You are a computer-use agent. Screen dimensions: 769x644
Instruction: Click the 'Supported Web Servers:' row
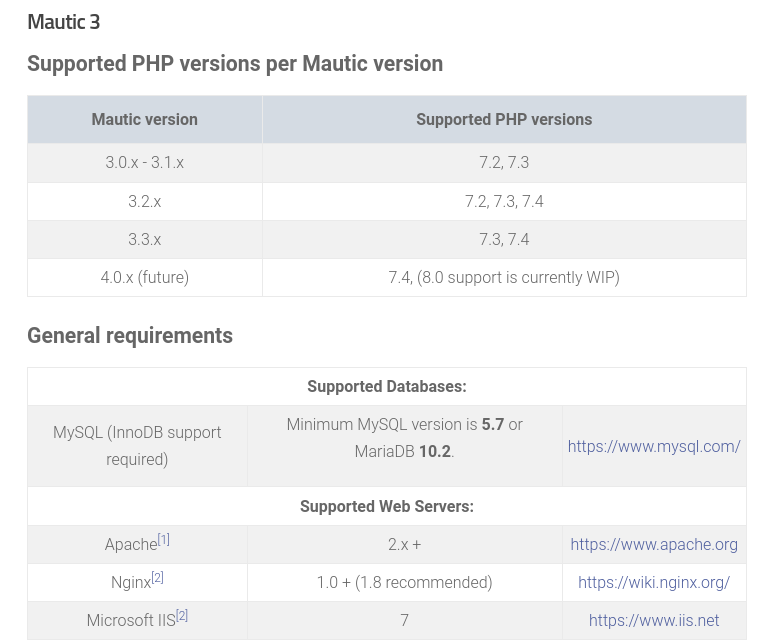[x=387, y=506]
